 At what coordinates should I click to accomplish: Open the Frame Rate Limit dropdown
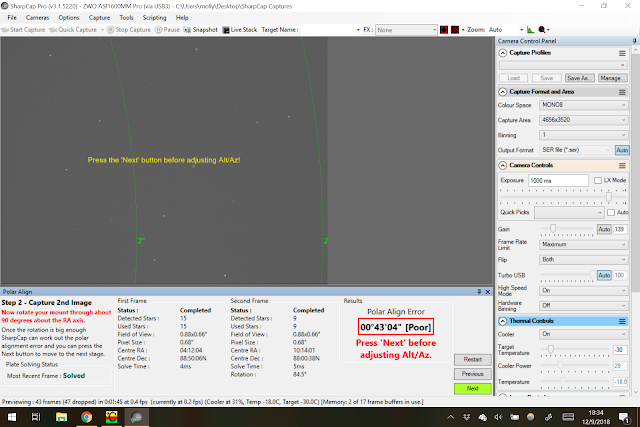tap(583, 245)
